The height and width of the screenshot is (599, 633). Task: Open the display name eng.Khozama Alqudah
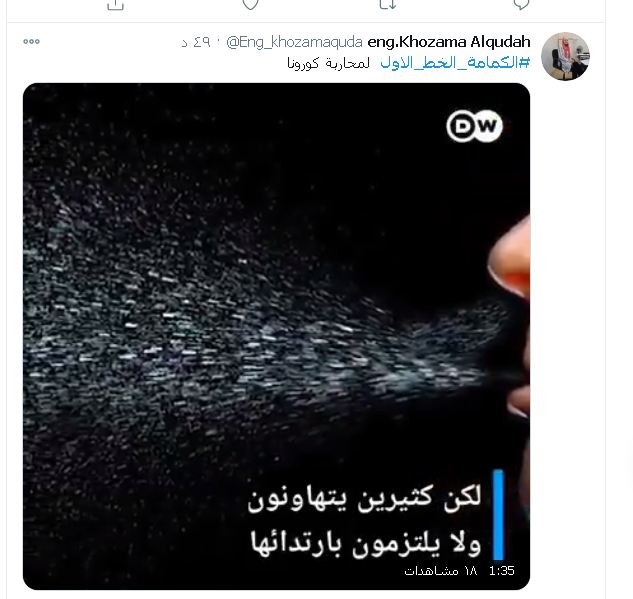449,42
